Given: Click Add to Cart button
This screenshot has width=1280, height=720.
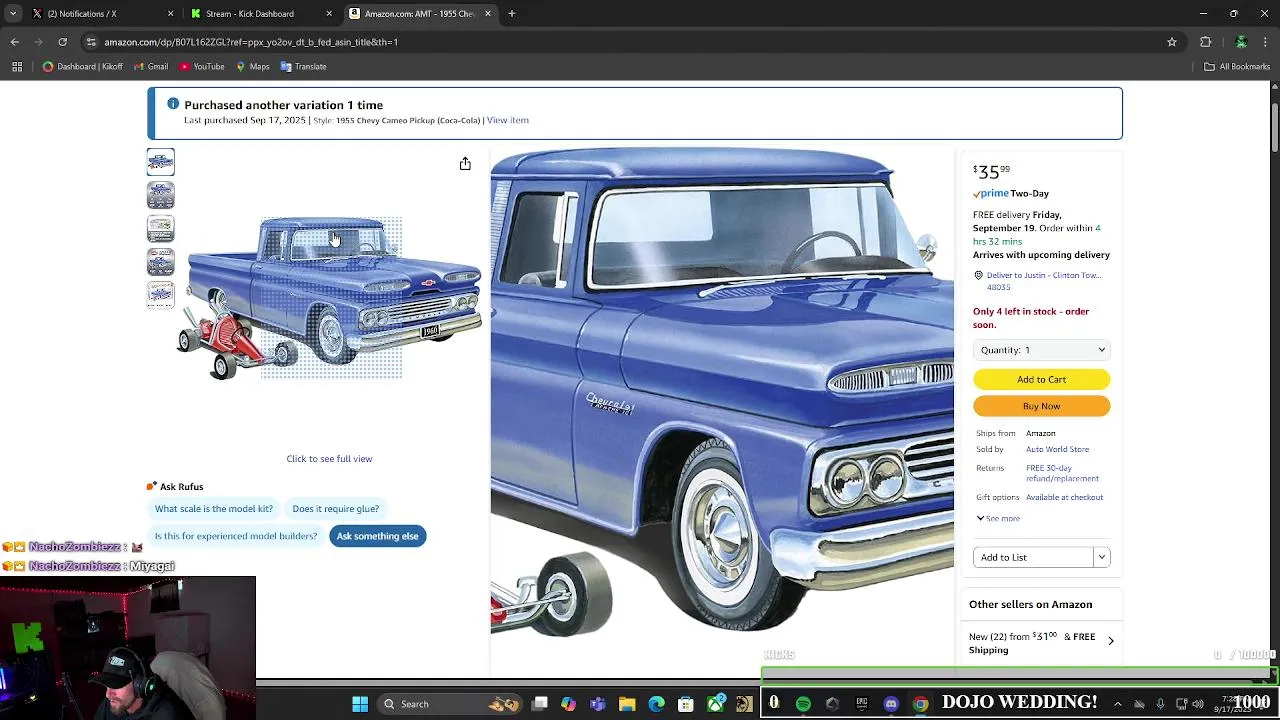Looking at the screenshot, I should [1041, 380].
